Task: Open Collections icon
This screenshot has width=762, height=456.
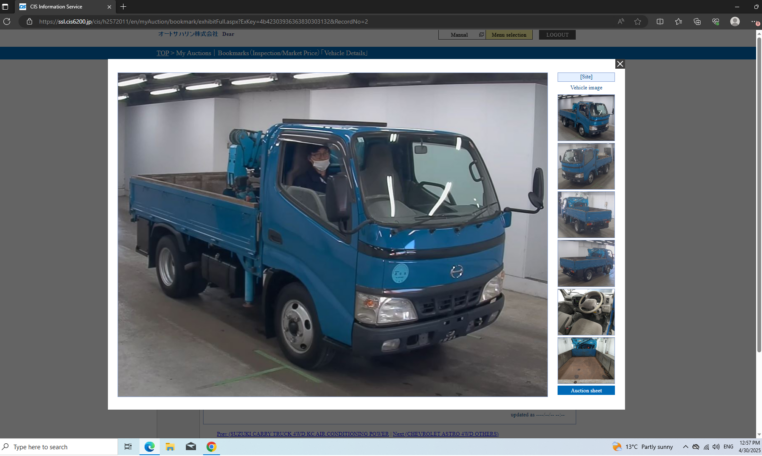Action: [697, 21]
